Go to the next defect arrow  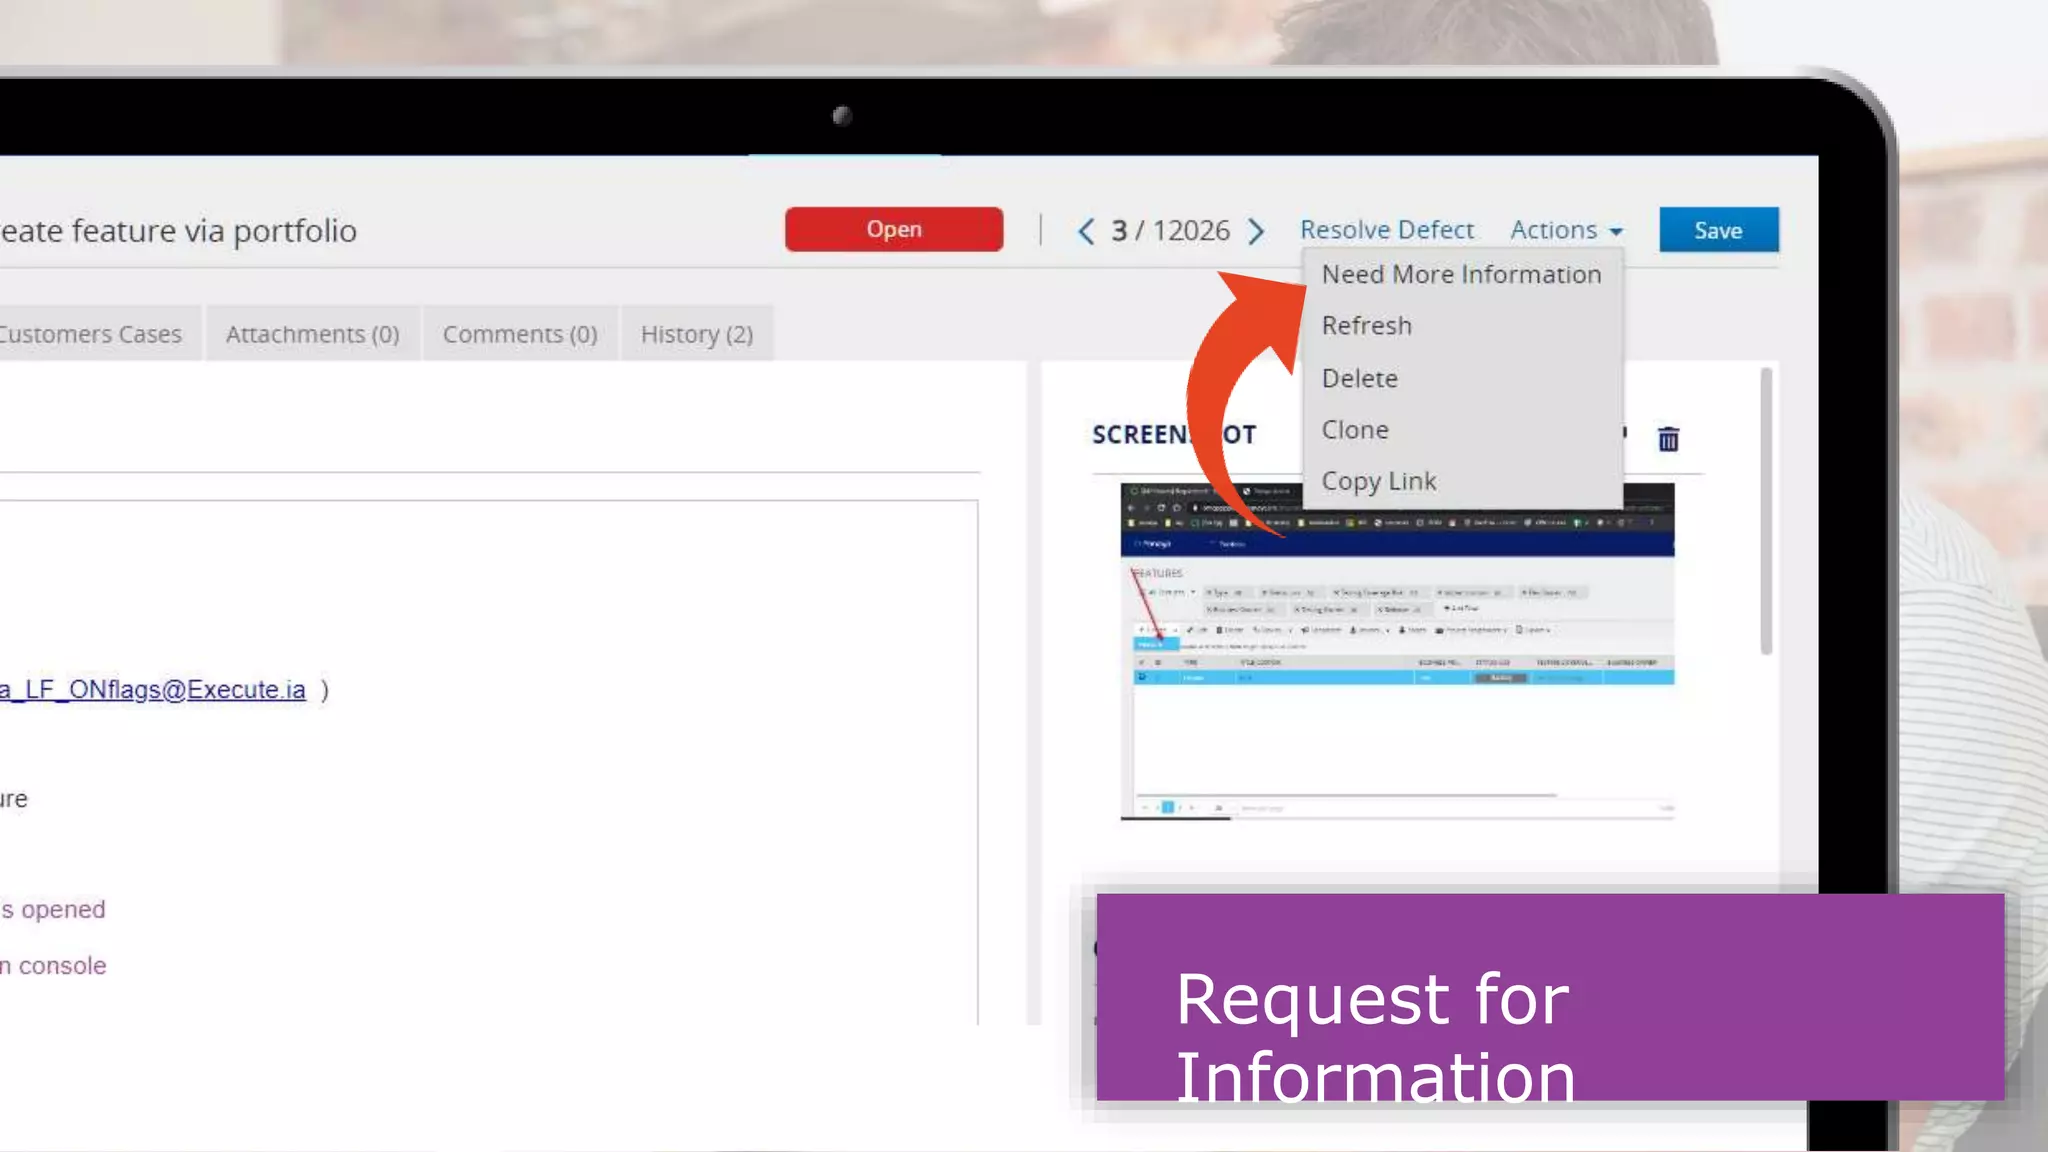click(1256, 231)
